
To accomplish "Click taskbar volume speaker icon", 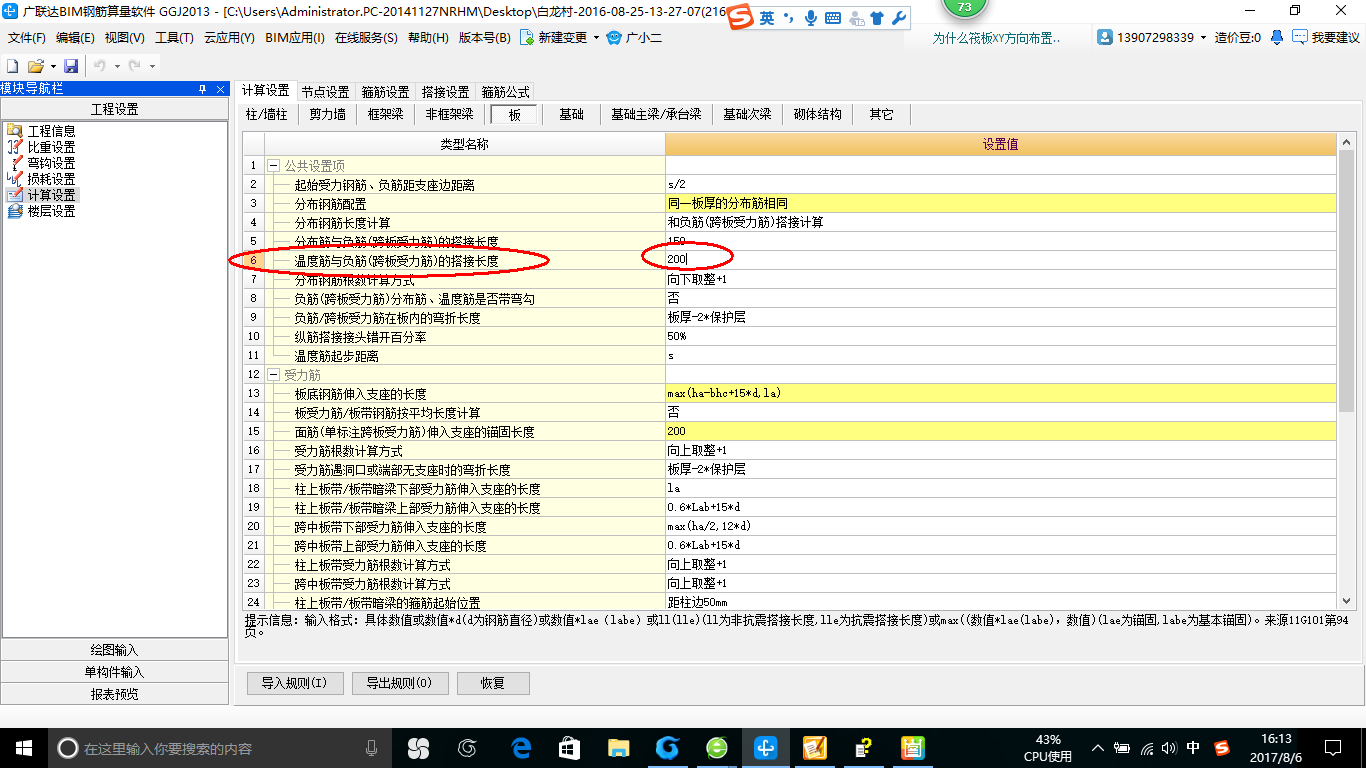I will tap(1170, 747).
